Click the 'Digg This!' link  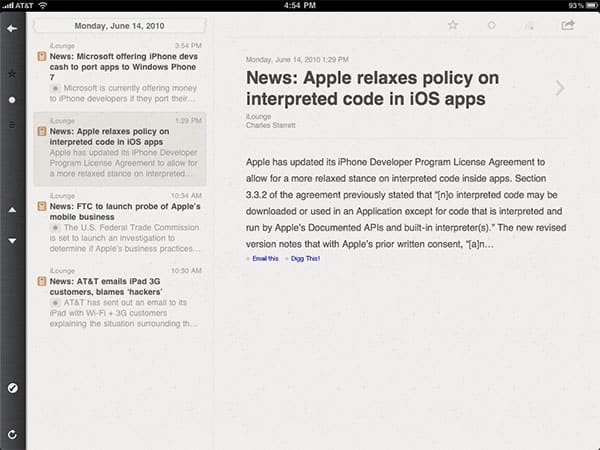(305, 259)
